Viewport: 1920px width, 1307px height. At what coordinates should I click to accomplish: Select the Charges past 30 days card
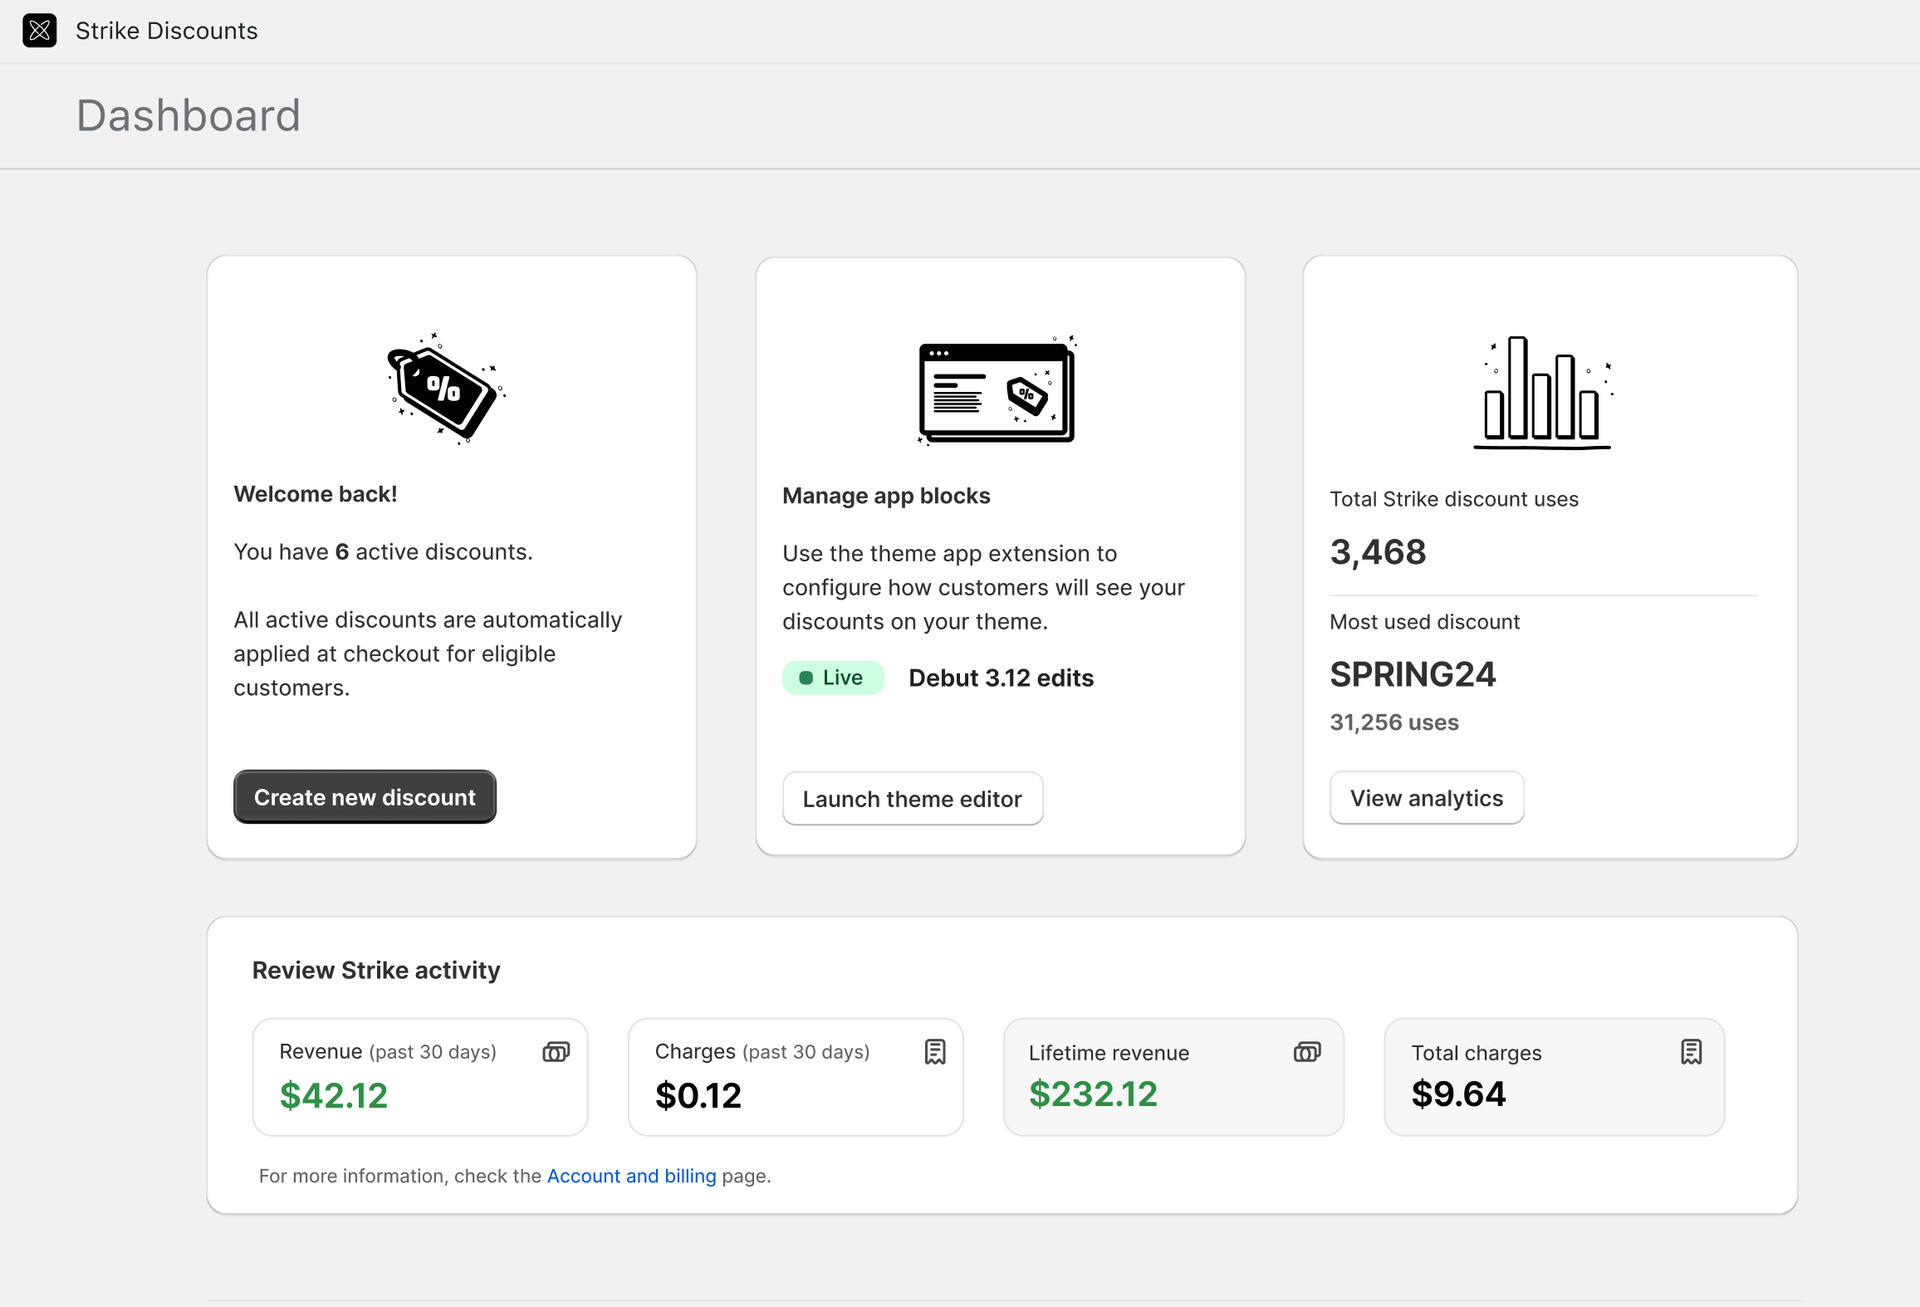pos(795,1077)
